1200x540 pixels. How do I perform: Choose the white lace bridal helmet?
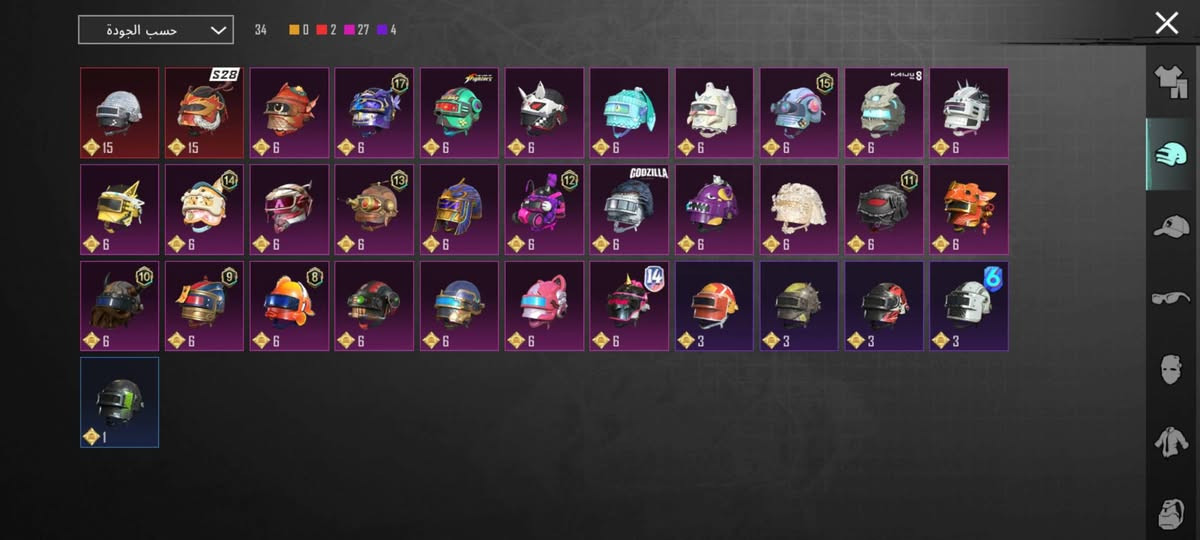799,210
